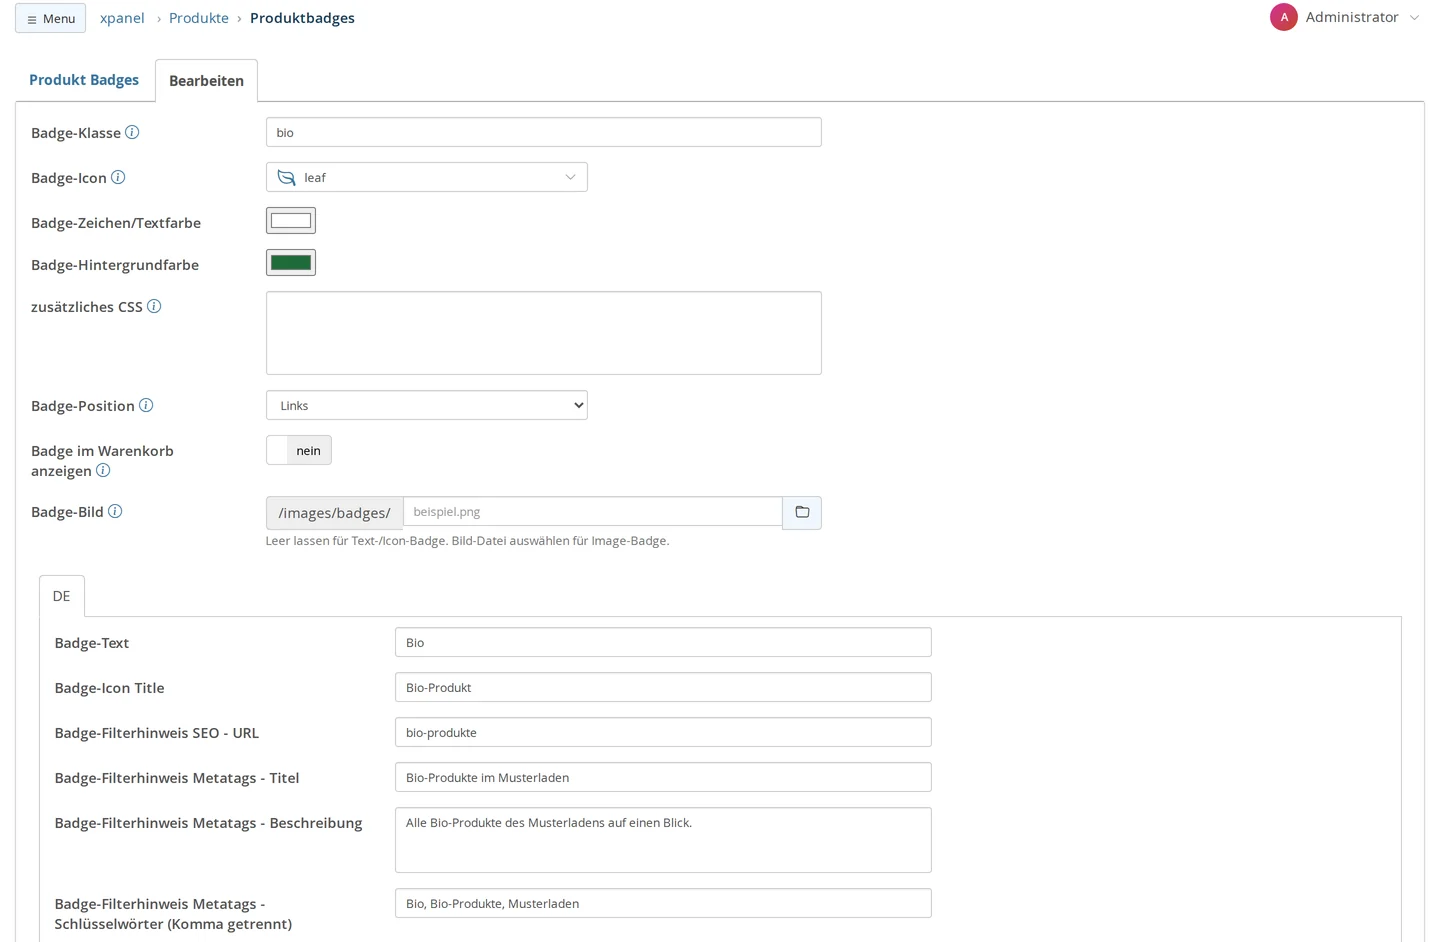Open the Produkte breadcrumb link

click(x=199, y=18)
